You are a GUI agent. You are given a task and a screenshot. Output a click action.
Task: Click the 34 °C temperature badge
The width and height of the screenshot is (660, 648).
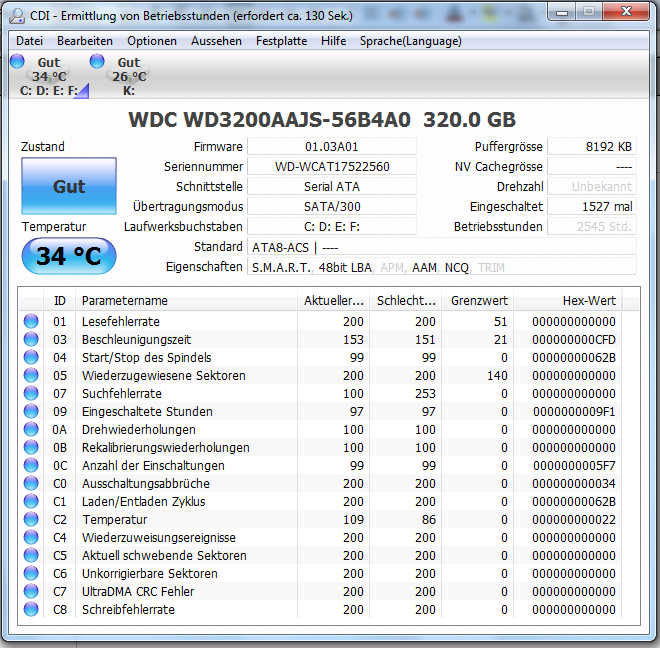(69, 256)
